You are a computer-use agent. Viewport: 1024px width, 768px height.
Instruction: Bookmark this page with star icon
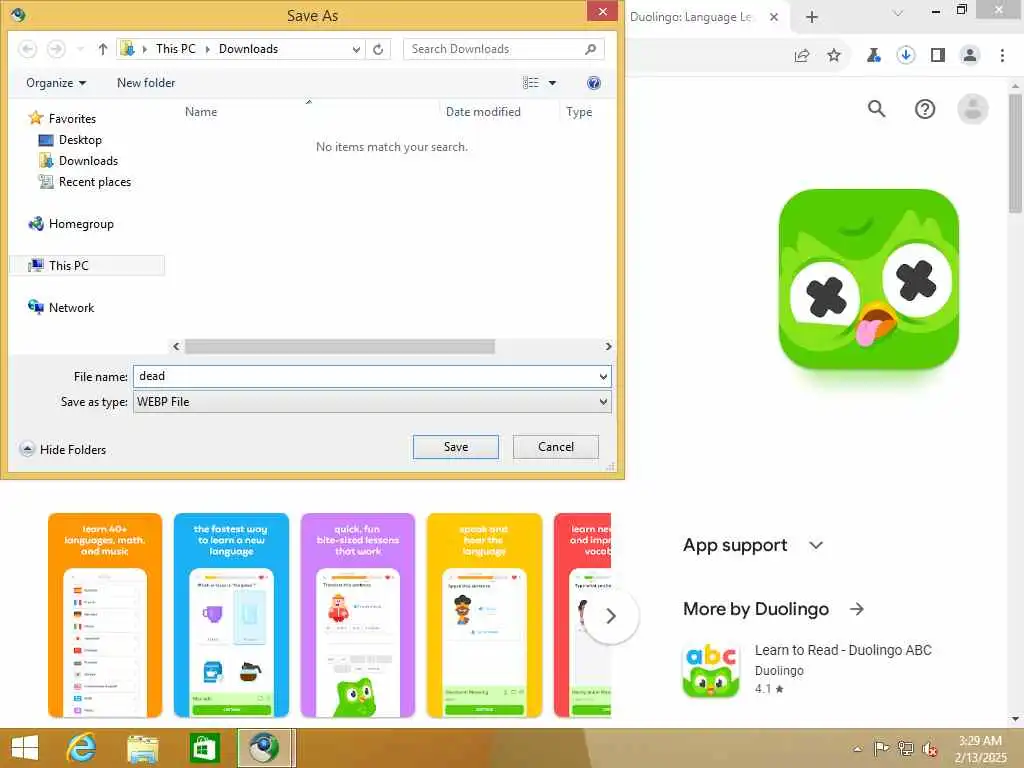pos(834,56)
